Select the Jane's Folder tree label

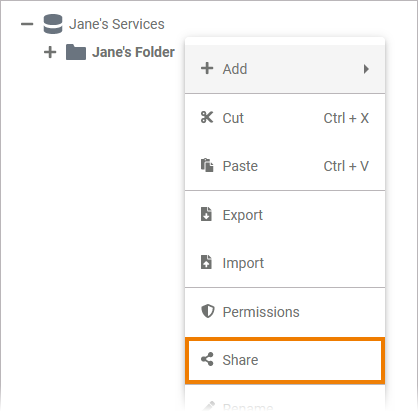tap(133, 52)
